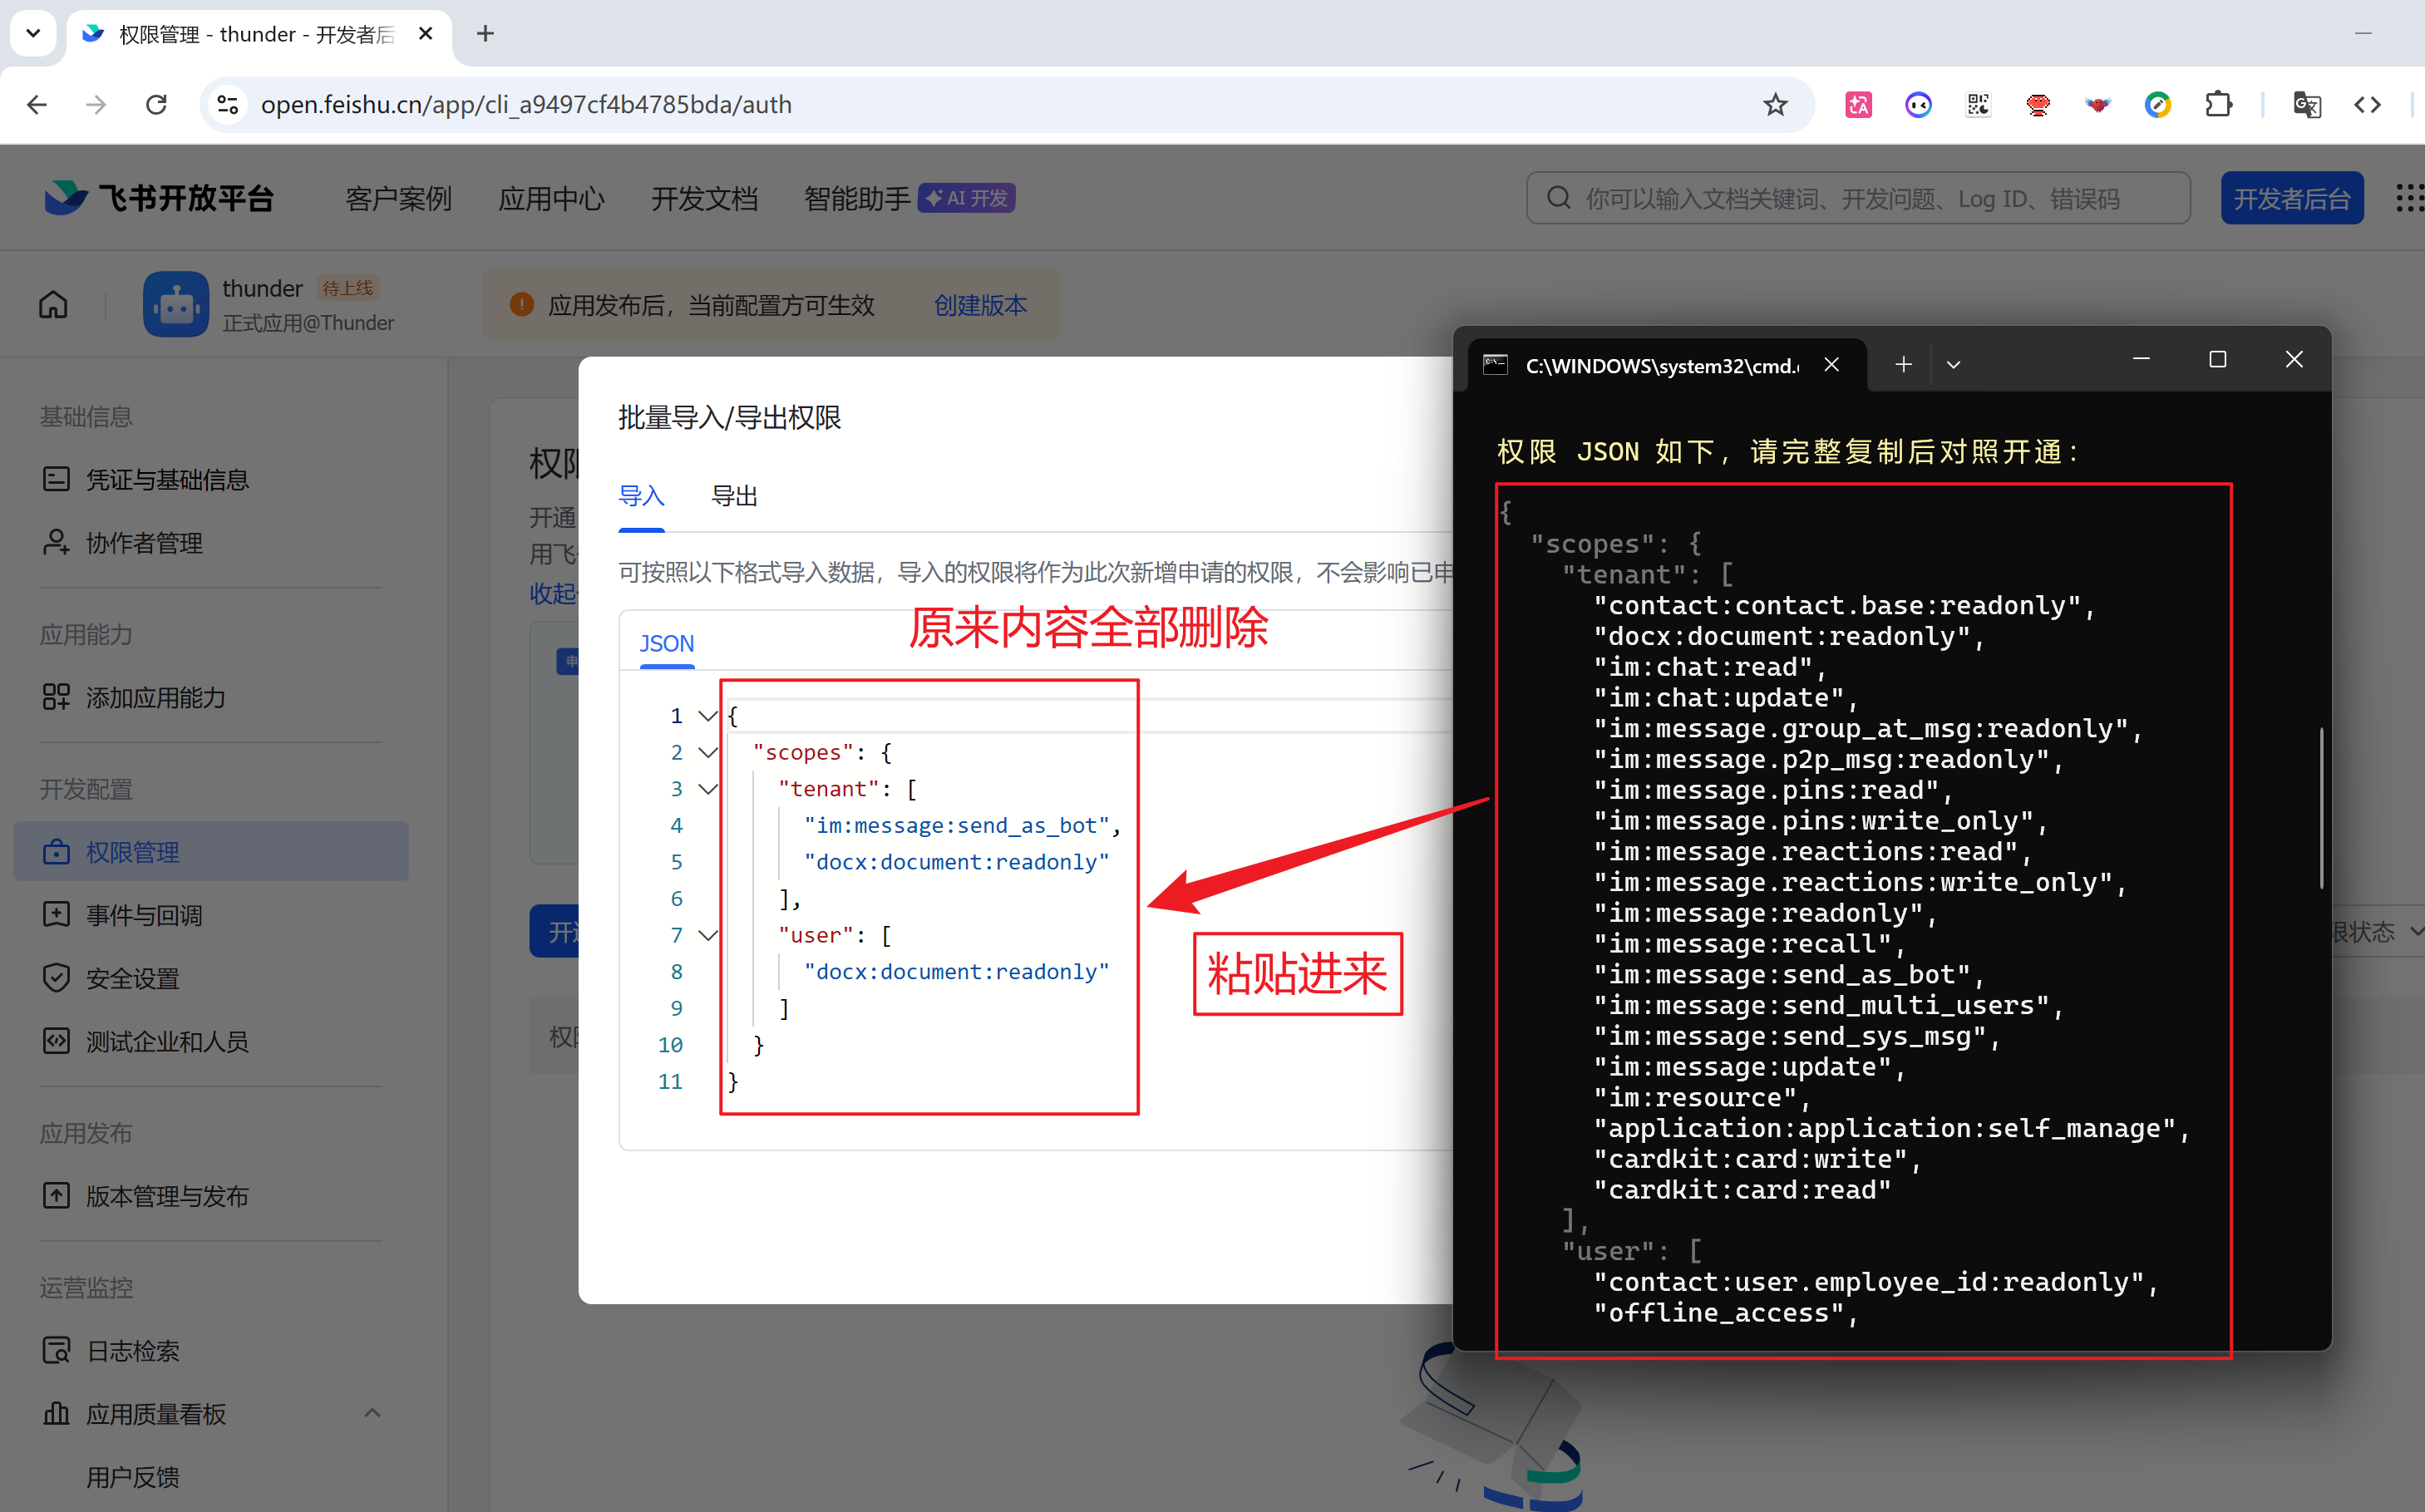Collapse the JSON fold arrow on line 1
Screen dimensions: 2425x1512
click(708, 716)
